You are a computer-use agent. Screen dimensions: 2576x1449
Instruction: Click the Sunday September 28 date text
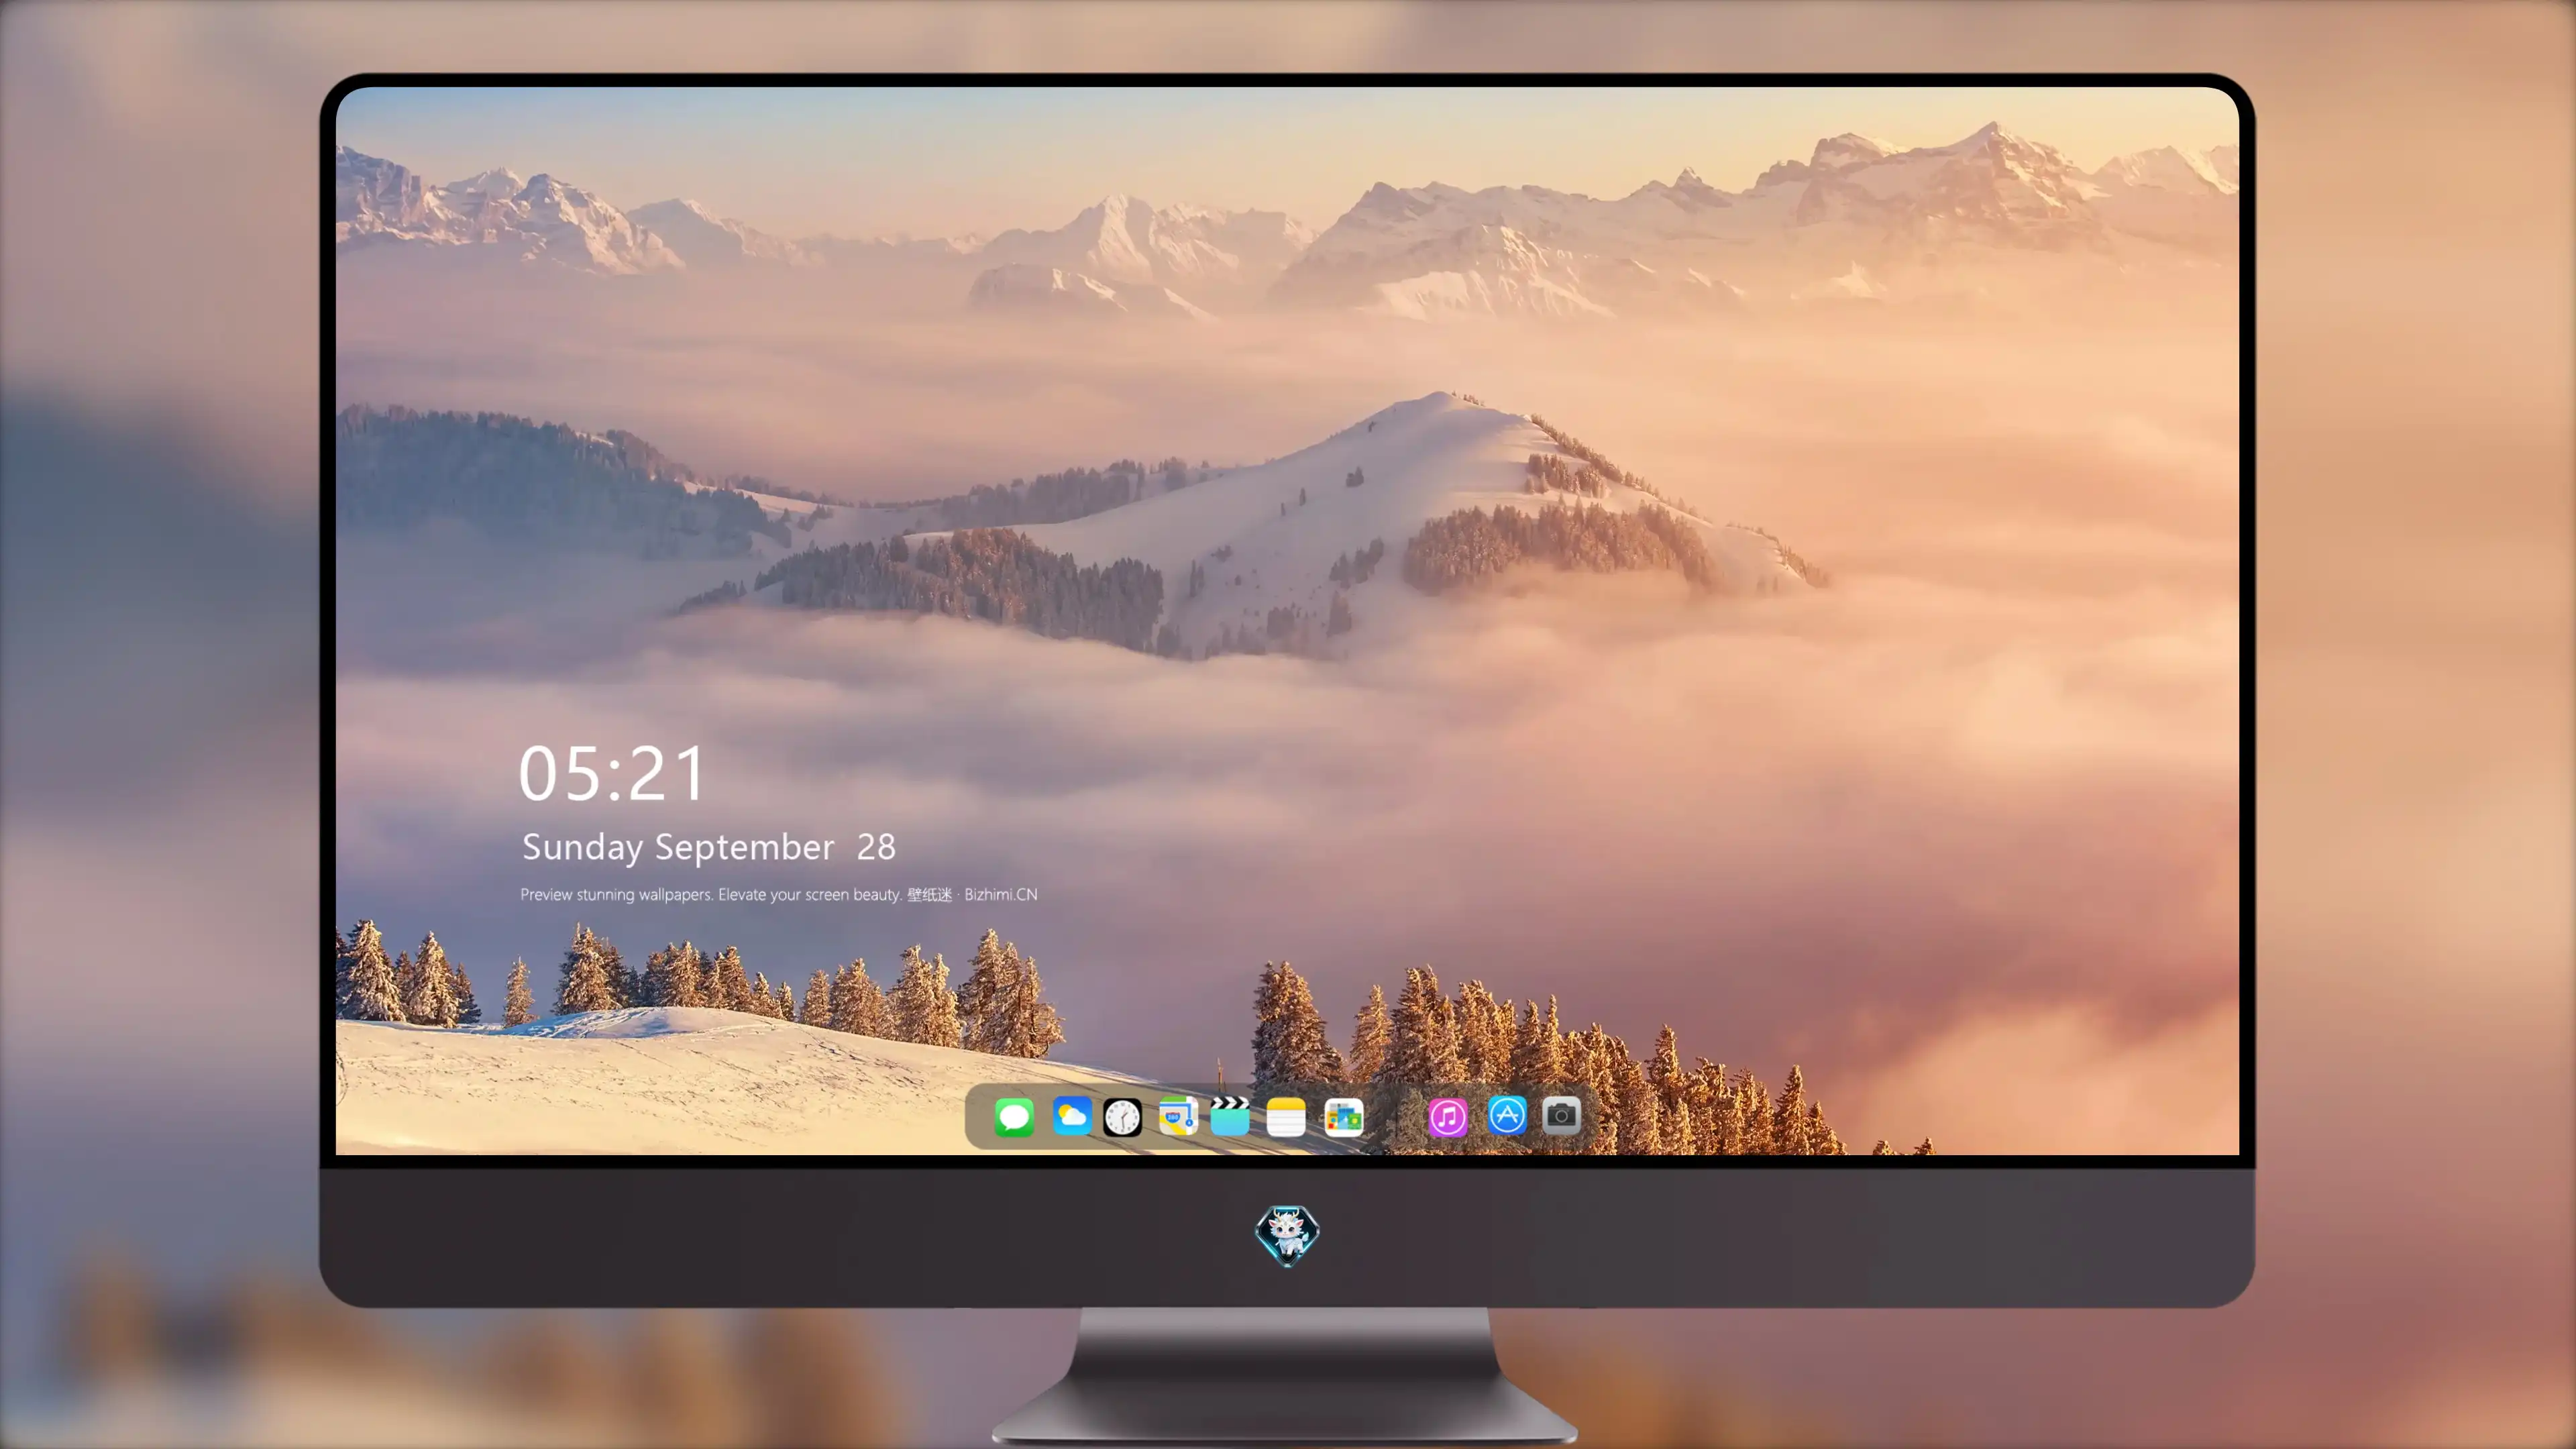709,847
